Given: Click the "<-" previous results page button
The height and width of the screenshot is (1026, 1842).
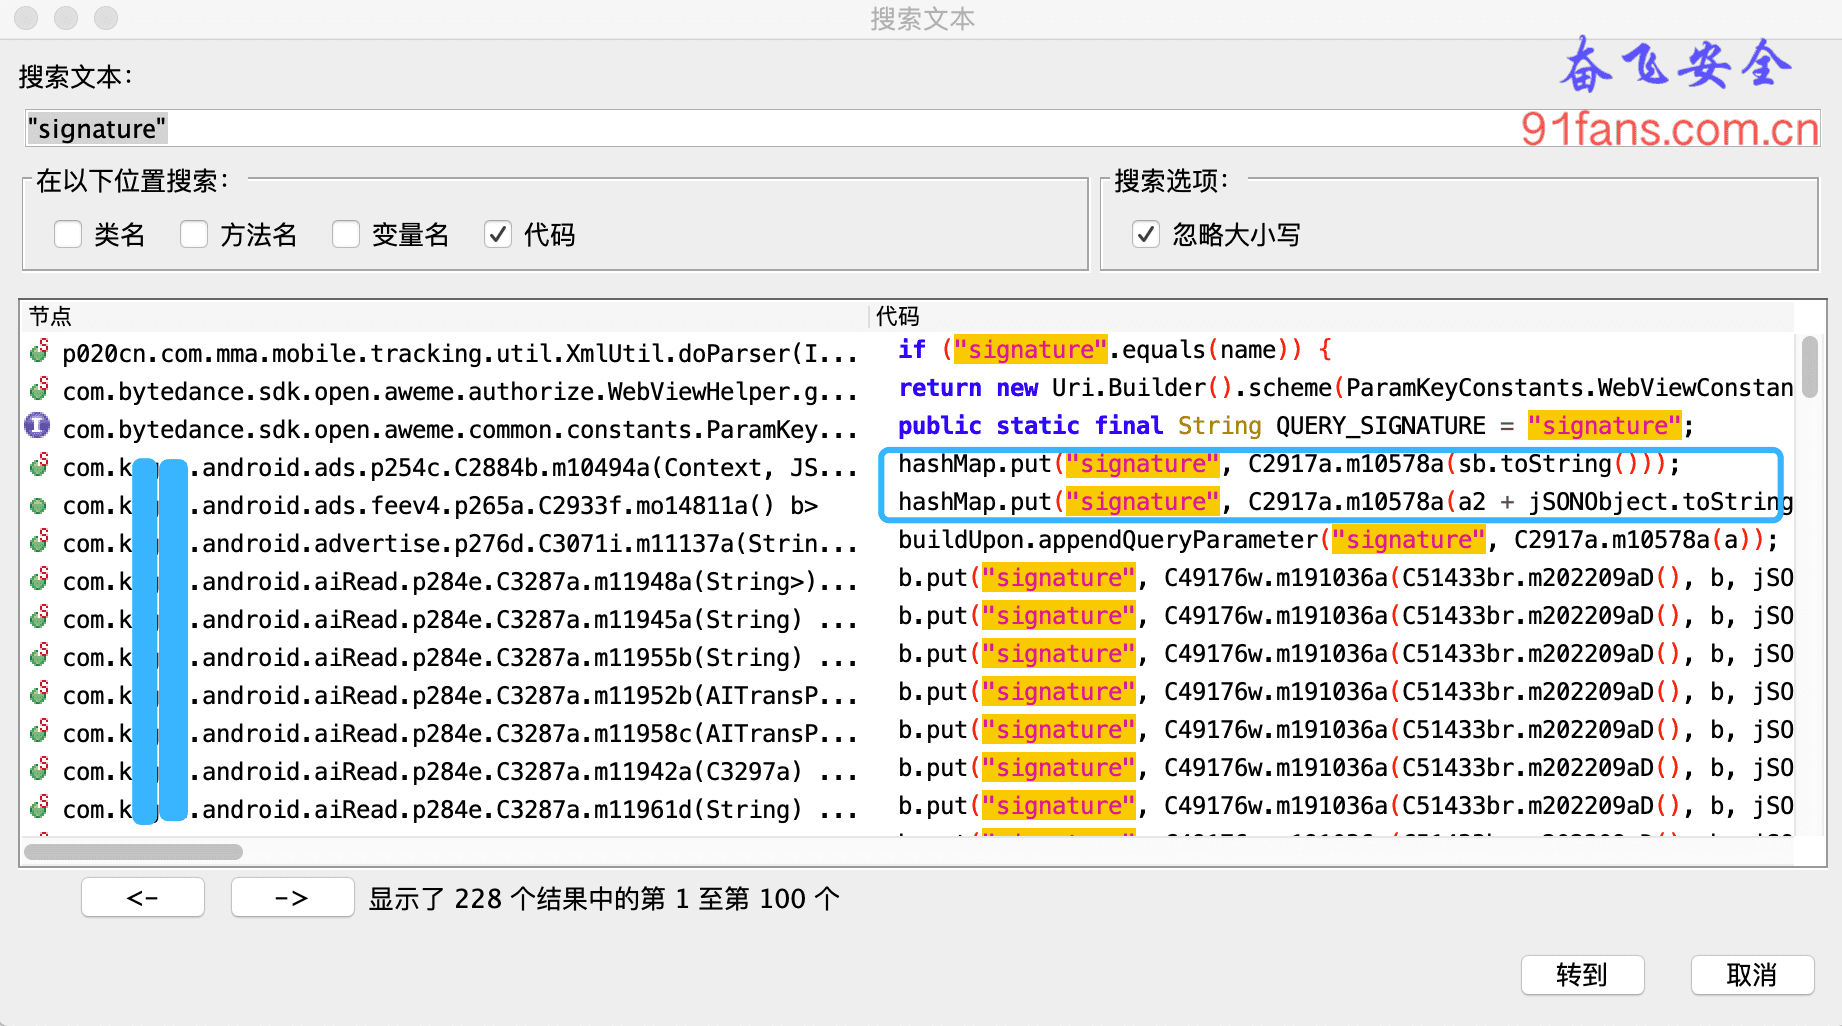Looking at the screenshot, I should click(x=143, y=897).
